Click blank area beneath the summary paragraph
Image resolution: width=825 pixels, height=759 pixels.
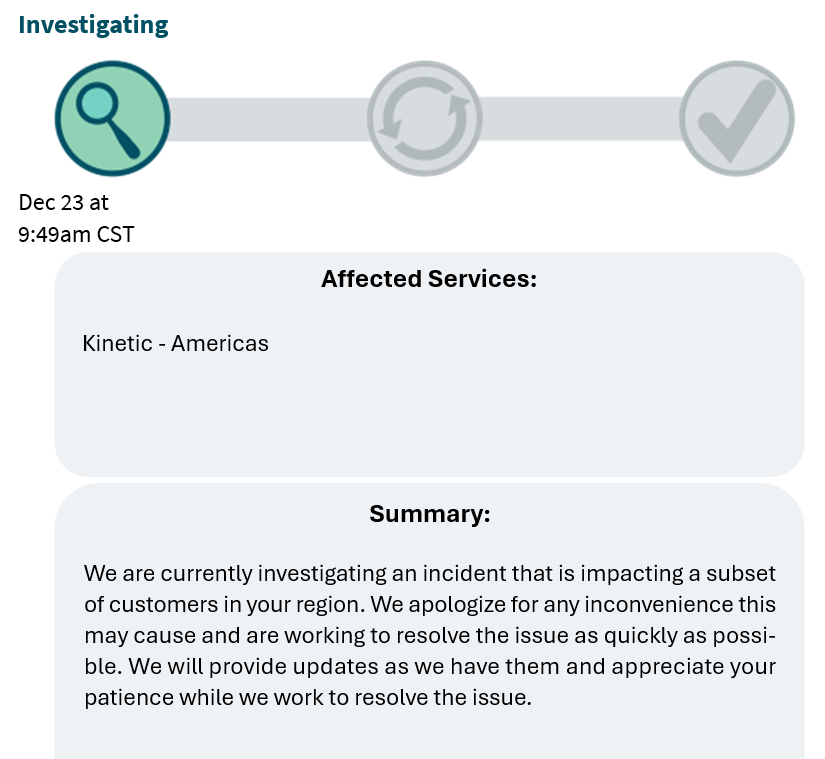[429, 737]
